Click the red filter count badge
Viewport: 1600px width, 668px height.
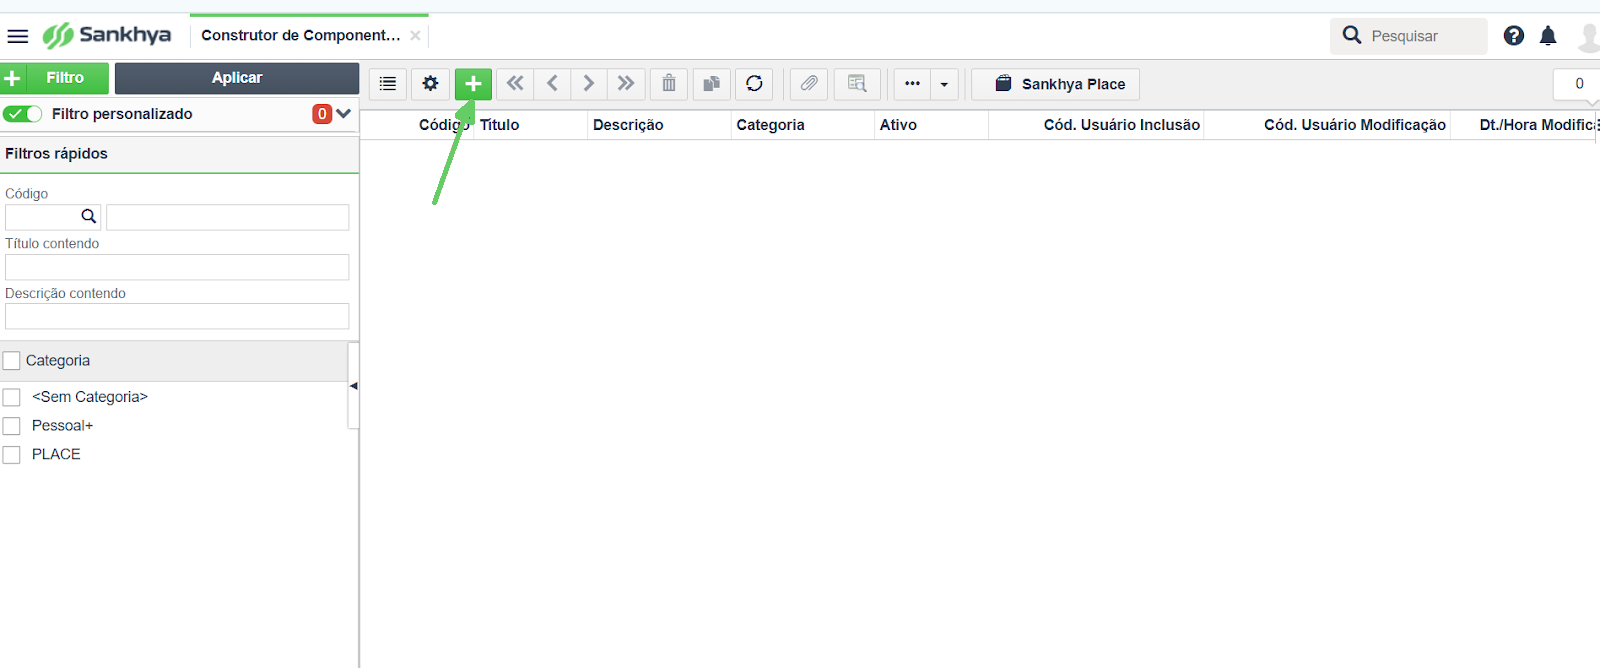pyautogui.click(x=322, y=114)
